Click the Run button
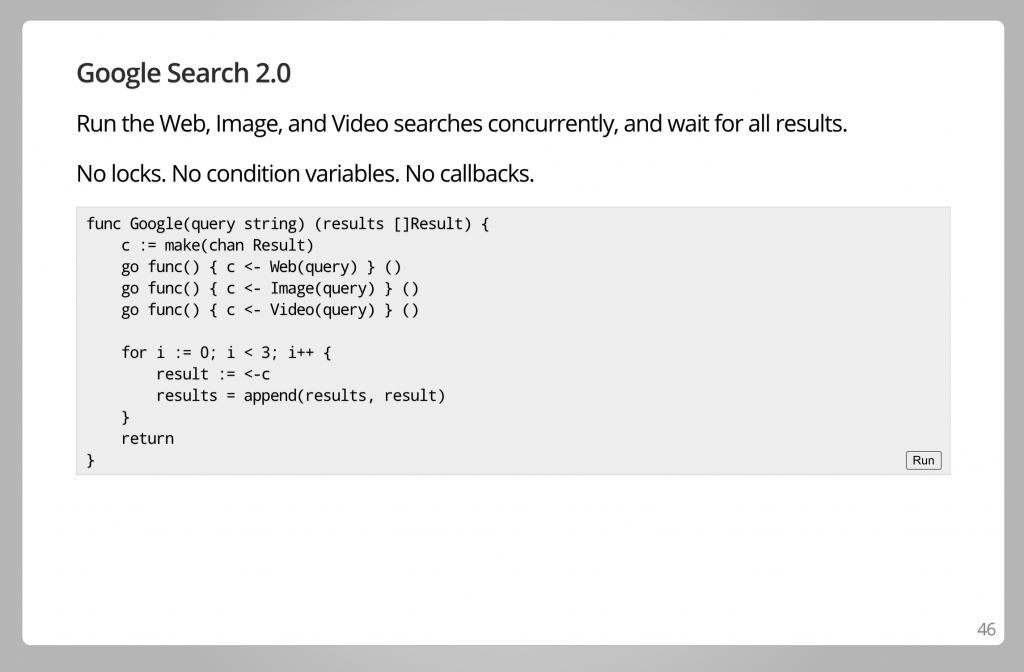 (x=923, y=460)
